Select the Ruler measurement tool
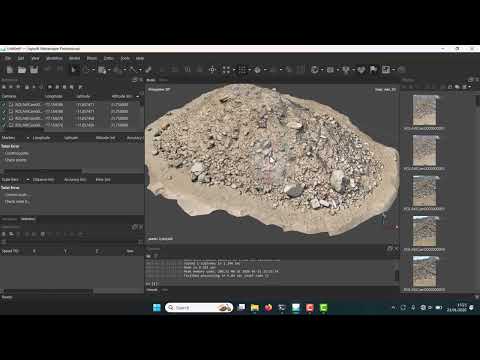This screenshot has height=360, width=480. point(133,69)
